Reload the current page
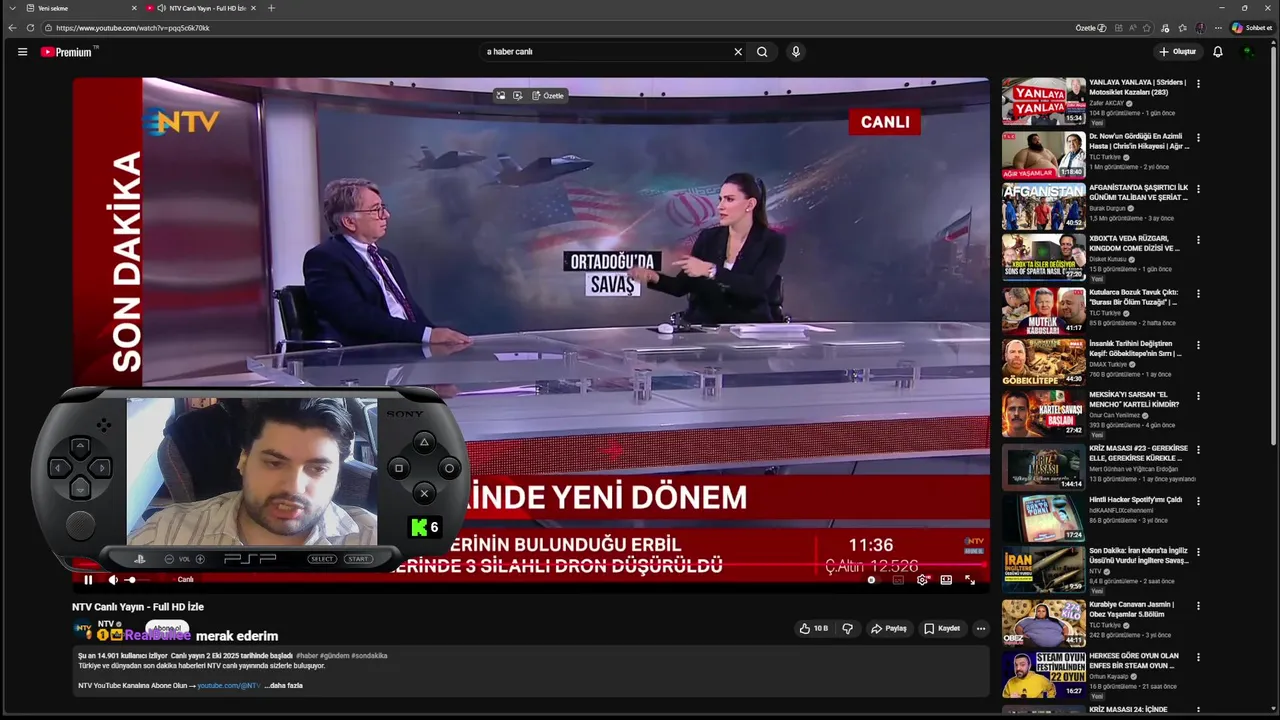 point(30,28)
